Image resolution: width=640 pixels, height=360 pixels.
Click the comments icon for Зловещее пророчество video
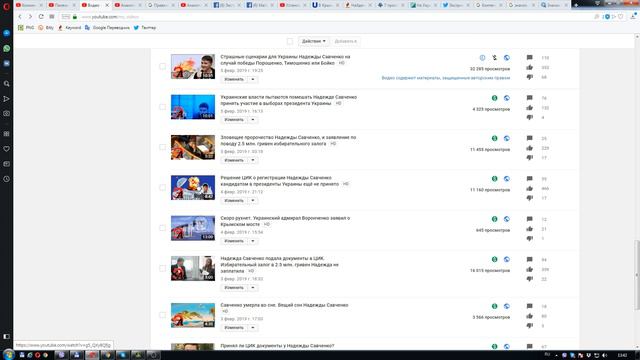pyautogui.click(x=529, y=138)
